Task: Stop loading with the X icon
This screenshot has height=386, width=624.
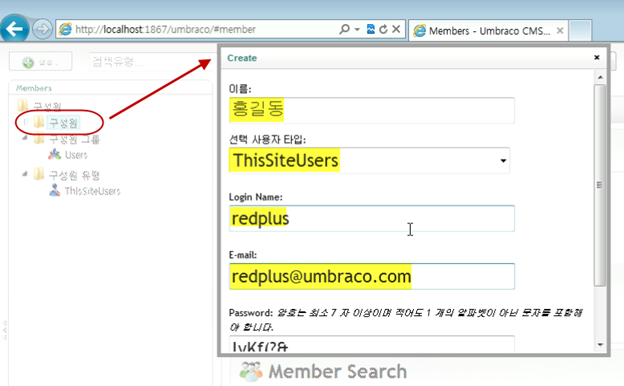Action: pyautogui.click(x=396, y=29)
